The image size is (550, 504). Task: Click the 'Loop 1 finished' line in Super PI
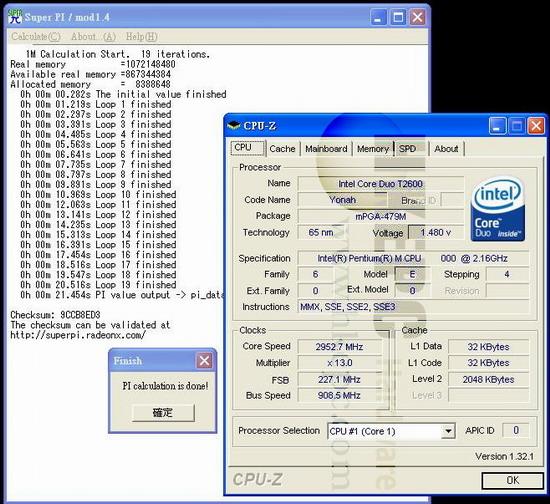(96, 104)
